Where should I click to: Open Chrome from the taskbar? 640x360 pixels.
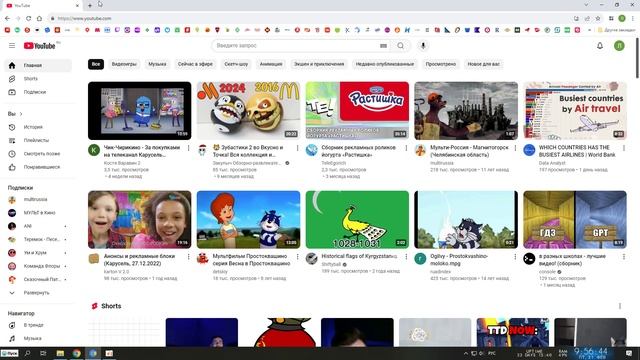[77, 353]
